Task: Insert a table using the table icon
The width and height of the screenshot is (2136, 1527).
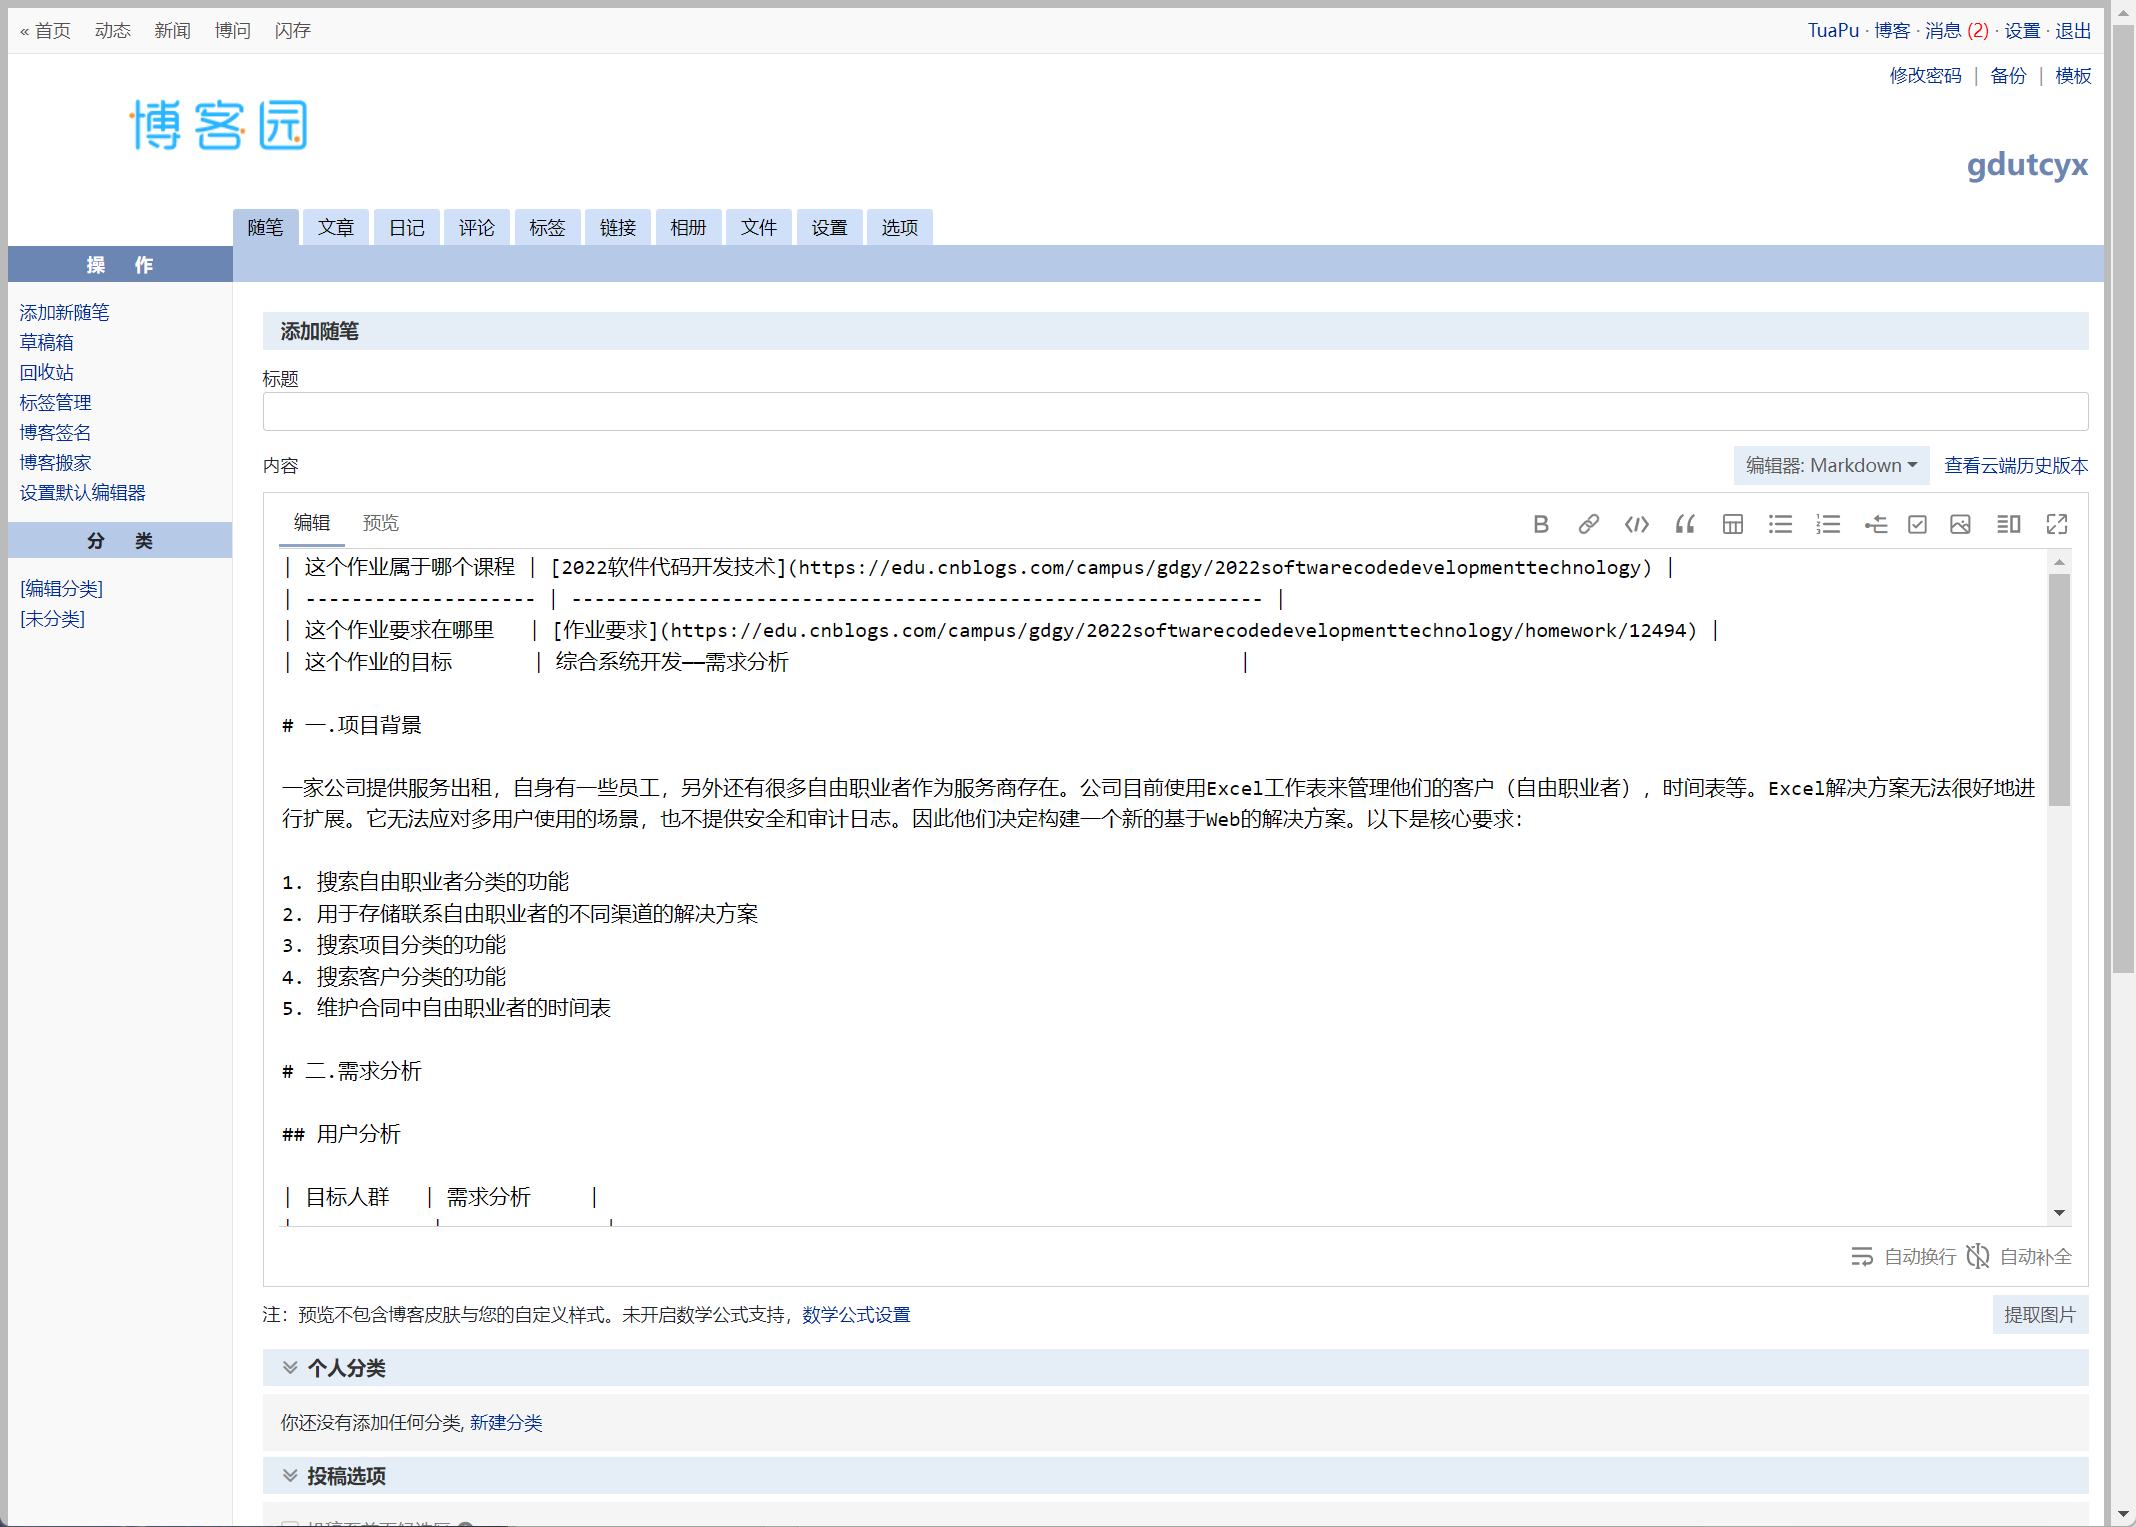Action: click(1733, 524)
